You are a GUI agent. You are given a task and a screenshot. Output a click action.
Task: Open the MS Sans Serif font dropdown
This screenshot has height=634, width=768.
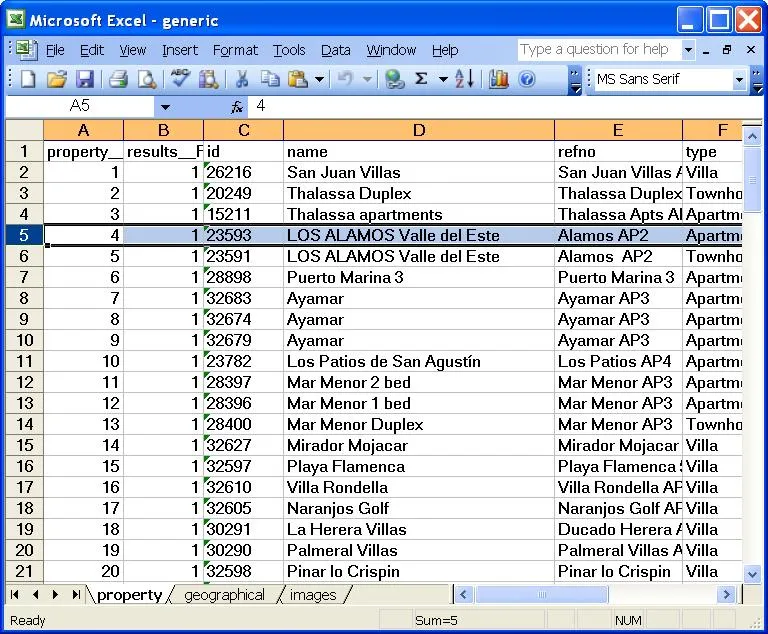(739, 79)
